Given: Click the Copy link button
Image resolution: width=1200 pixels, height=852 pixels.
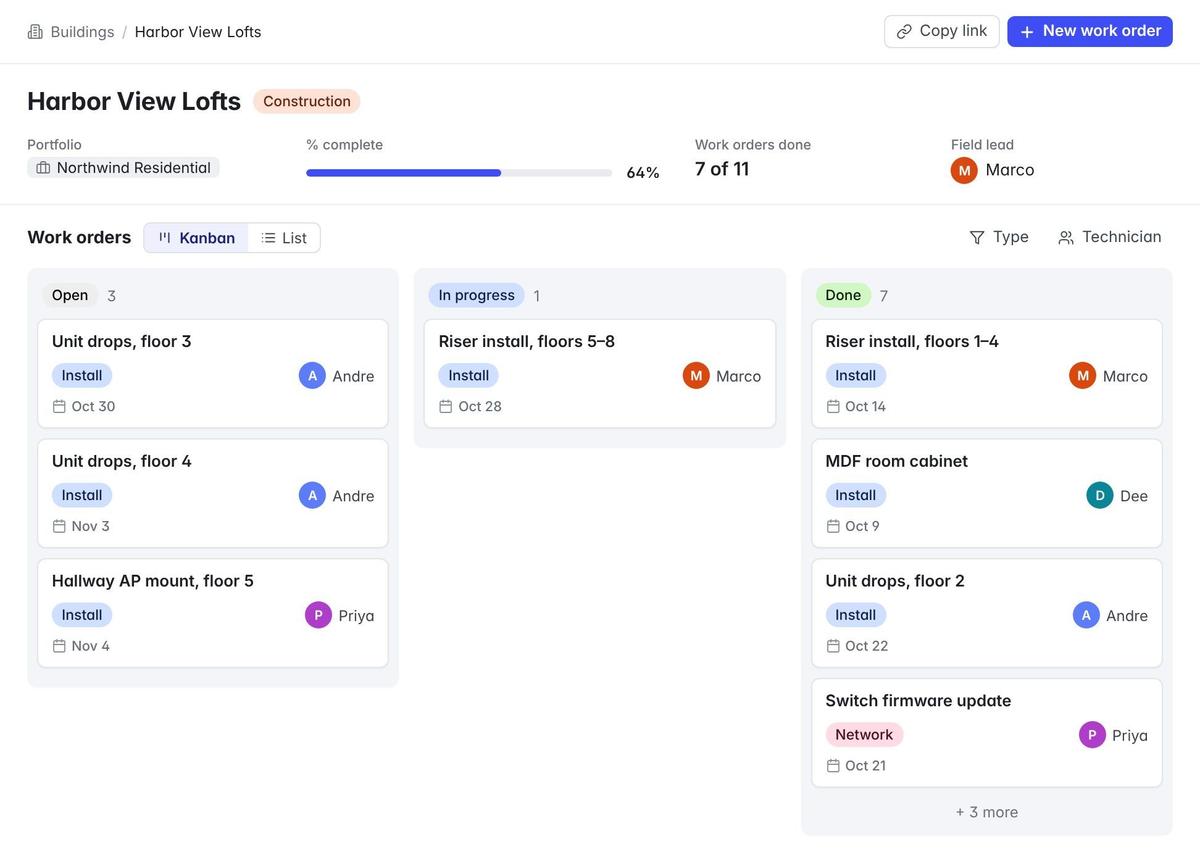Looking at the screenshot, I should point(941,31).
